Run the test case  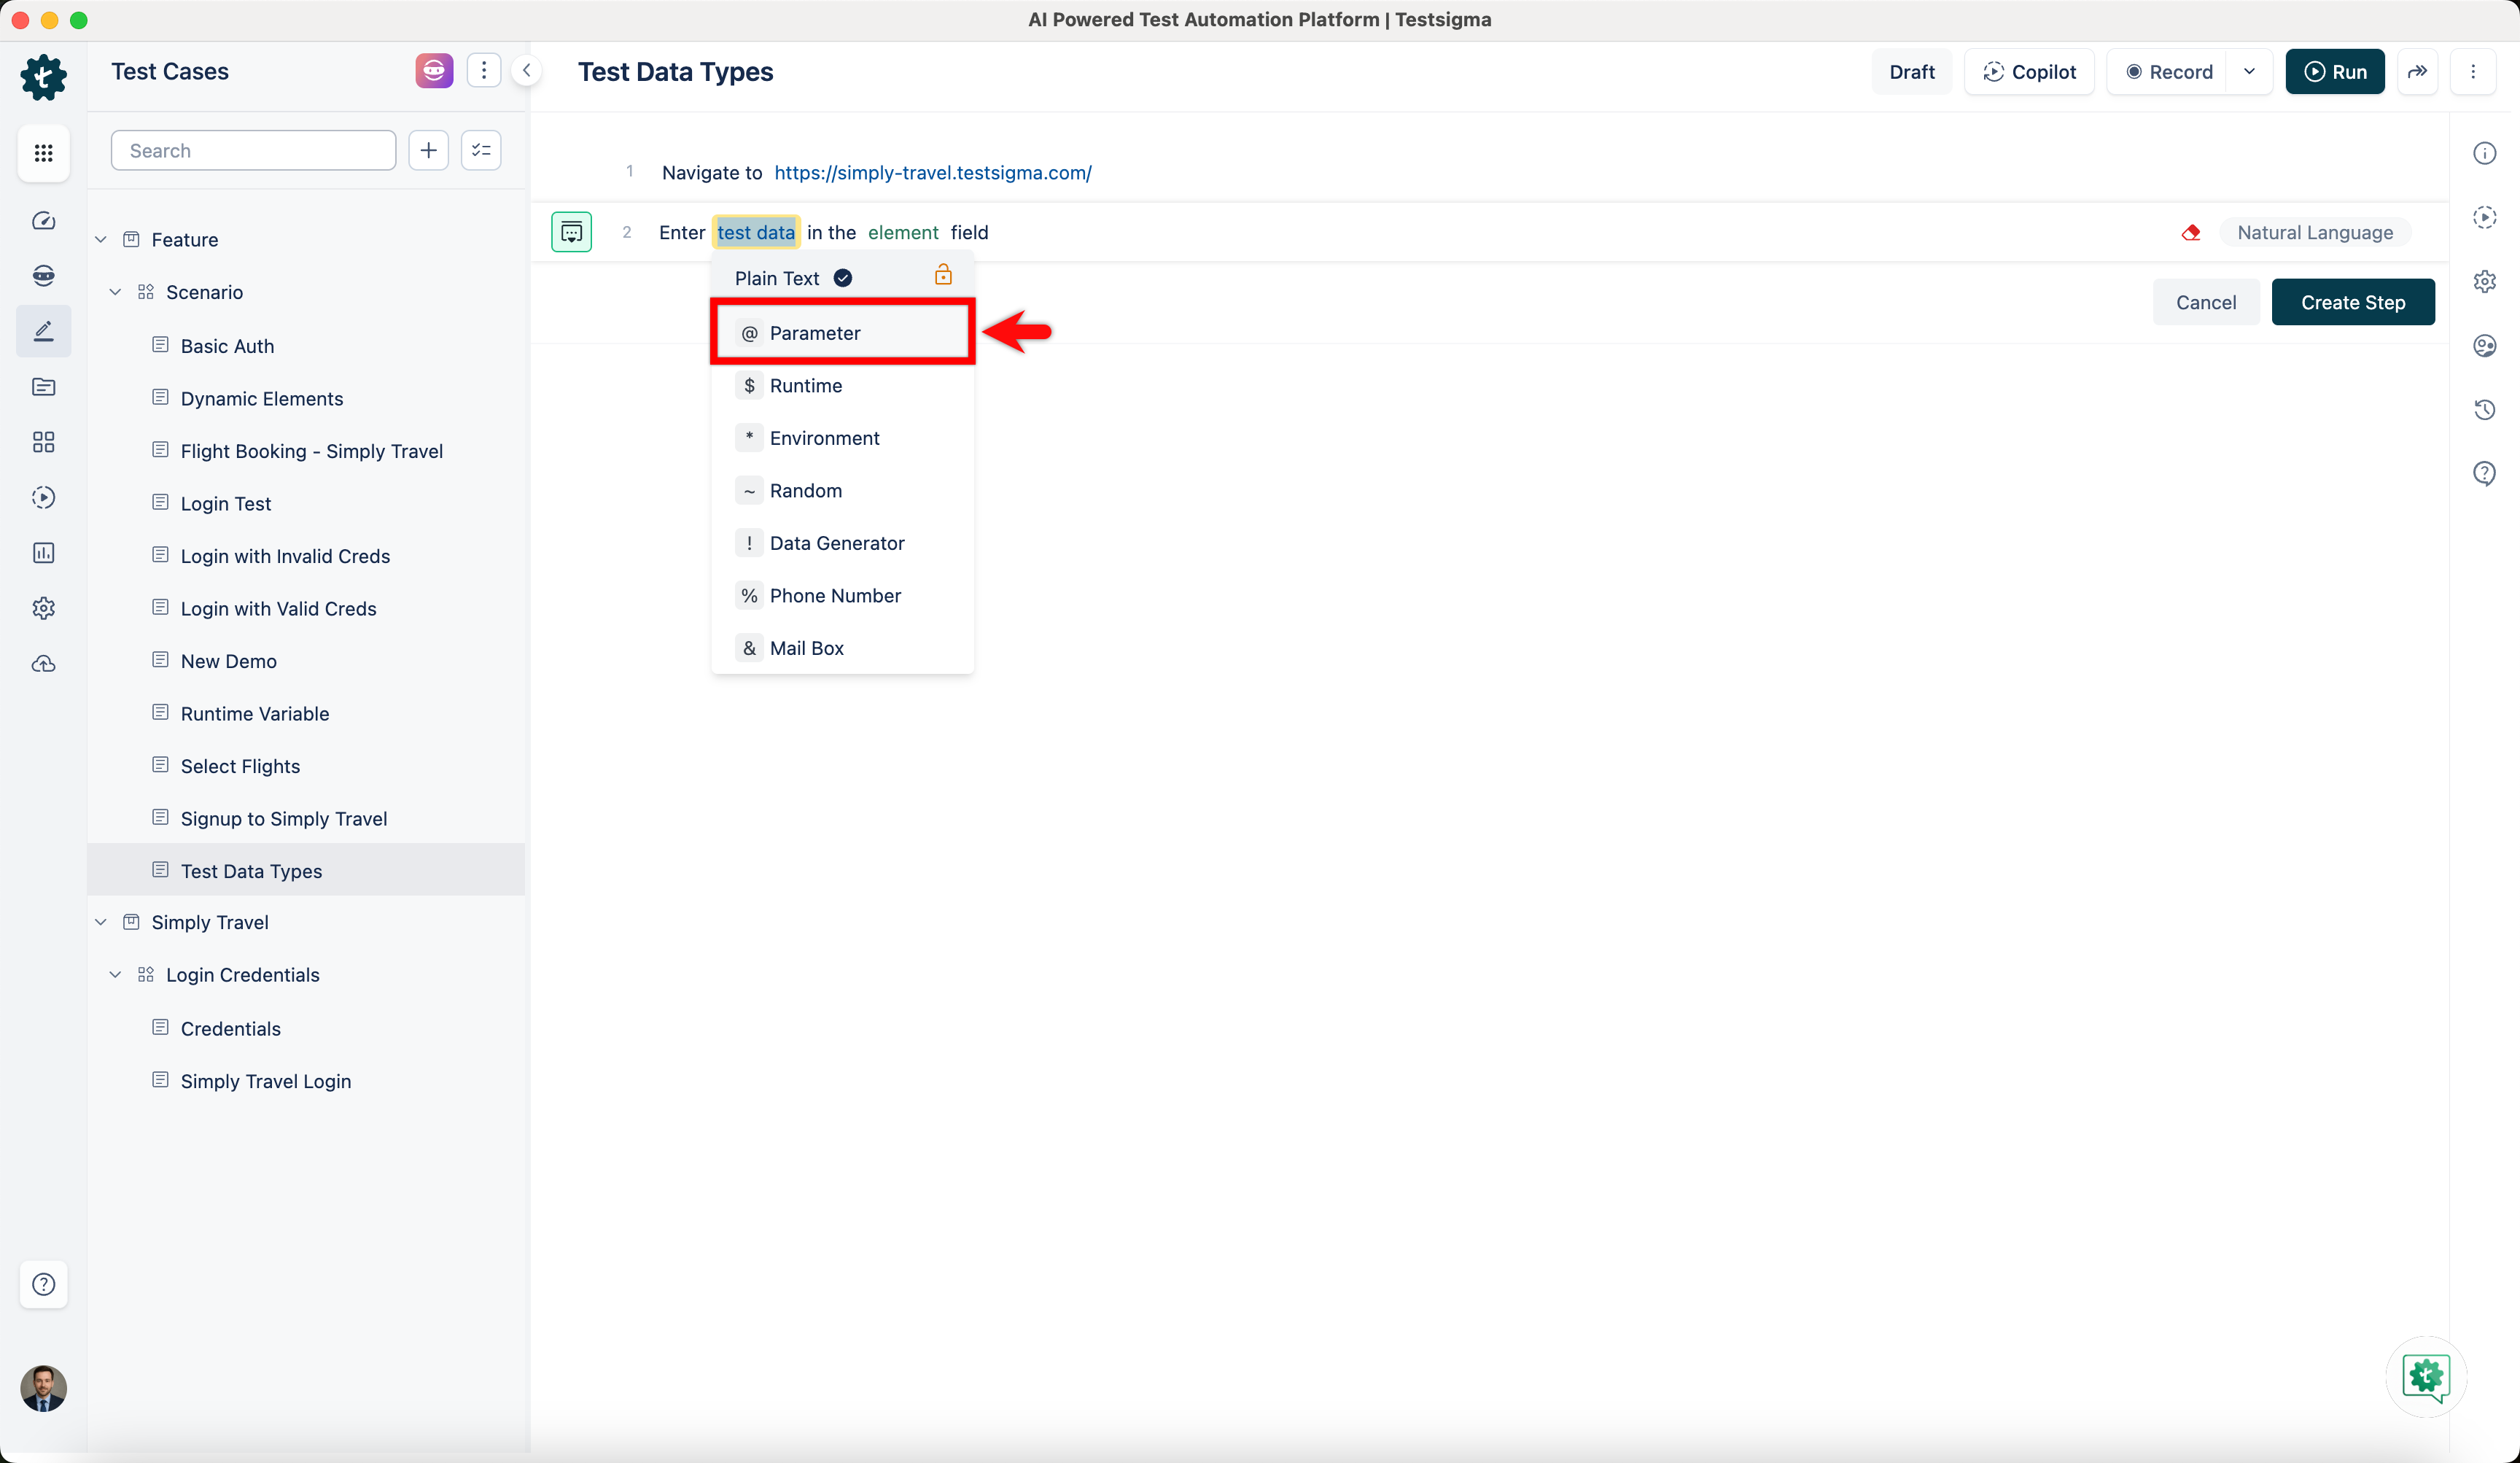pyautogui.click(x=2335, y=72)
